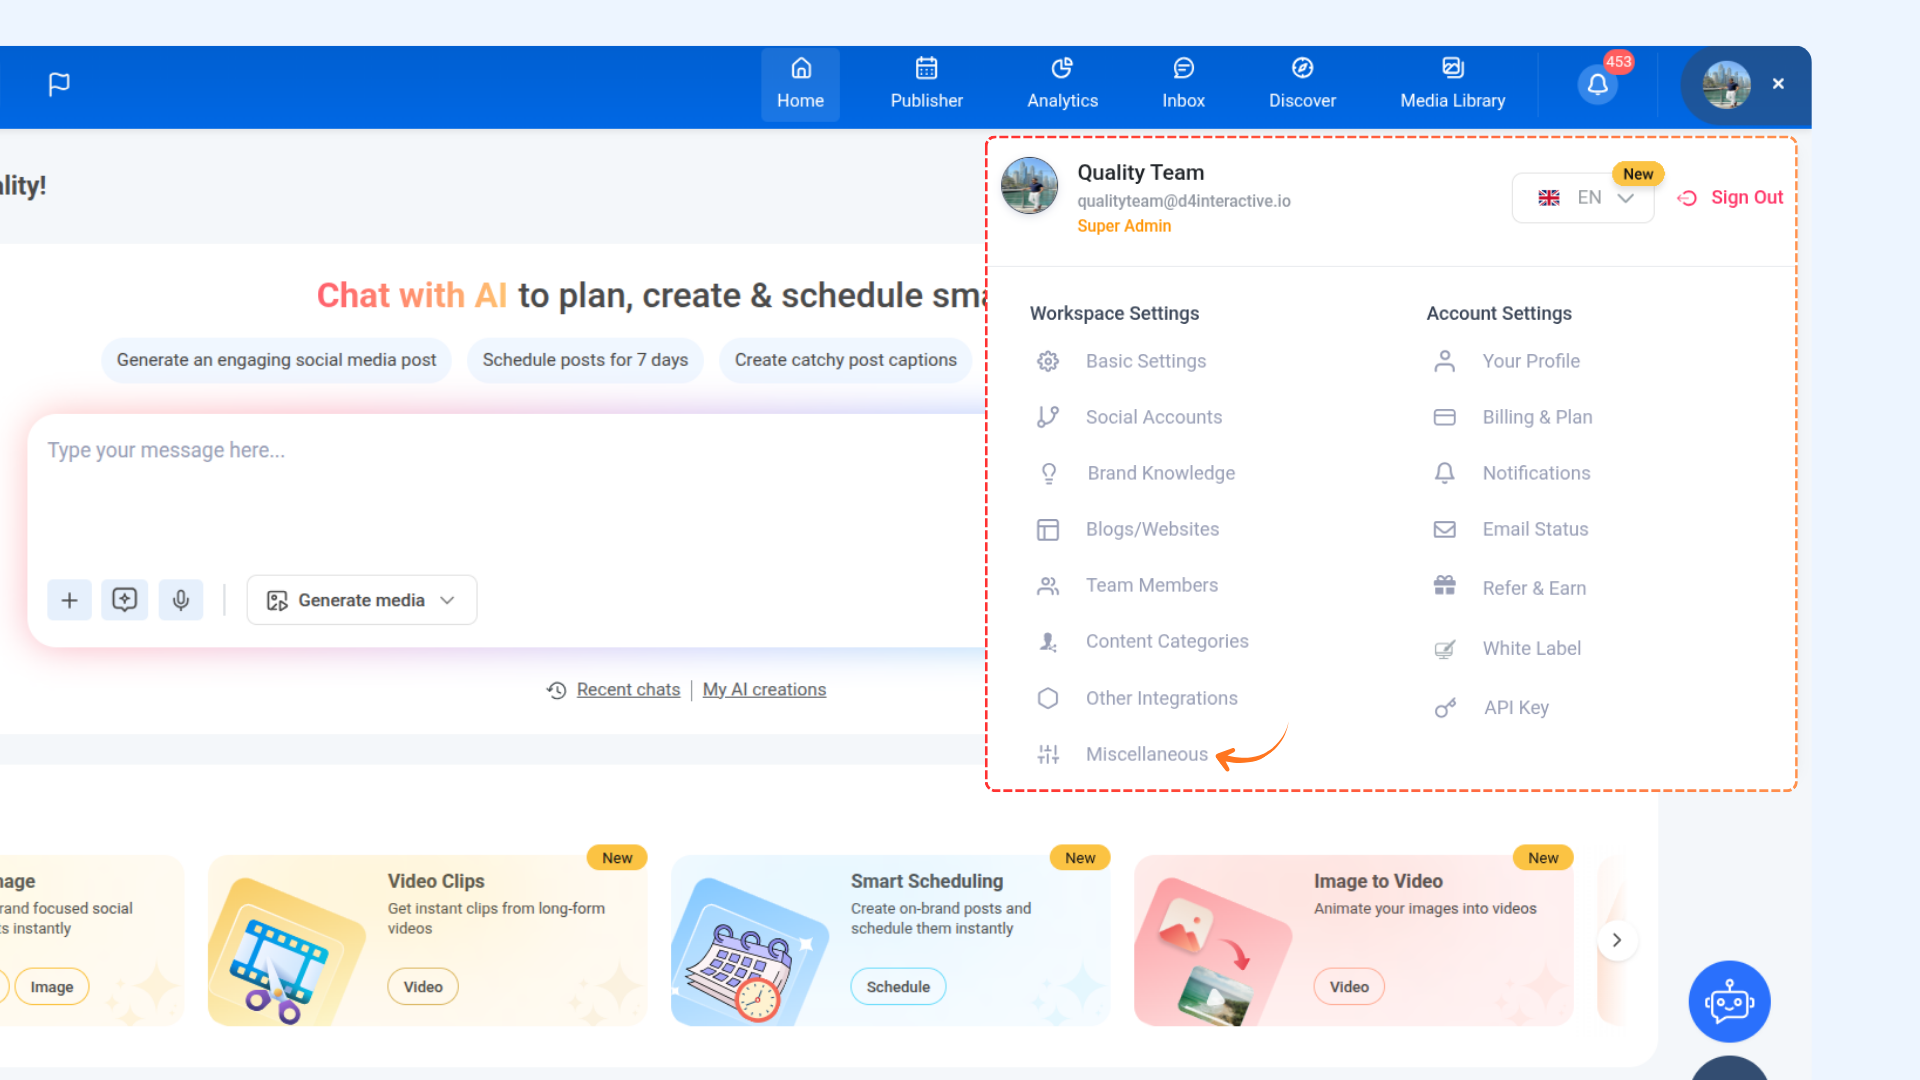Open the Inbox section
The image size is (1920, 1080).
(x=1183, y=85)
